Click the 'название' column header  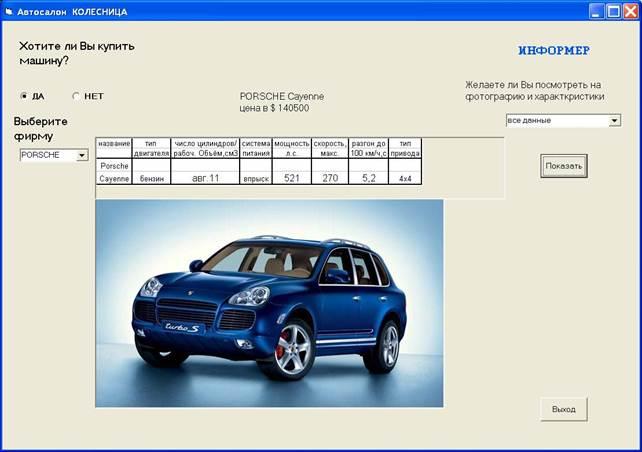[x=114, y=144]
